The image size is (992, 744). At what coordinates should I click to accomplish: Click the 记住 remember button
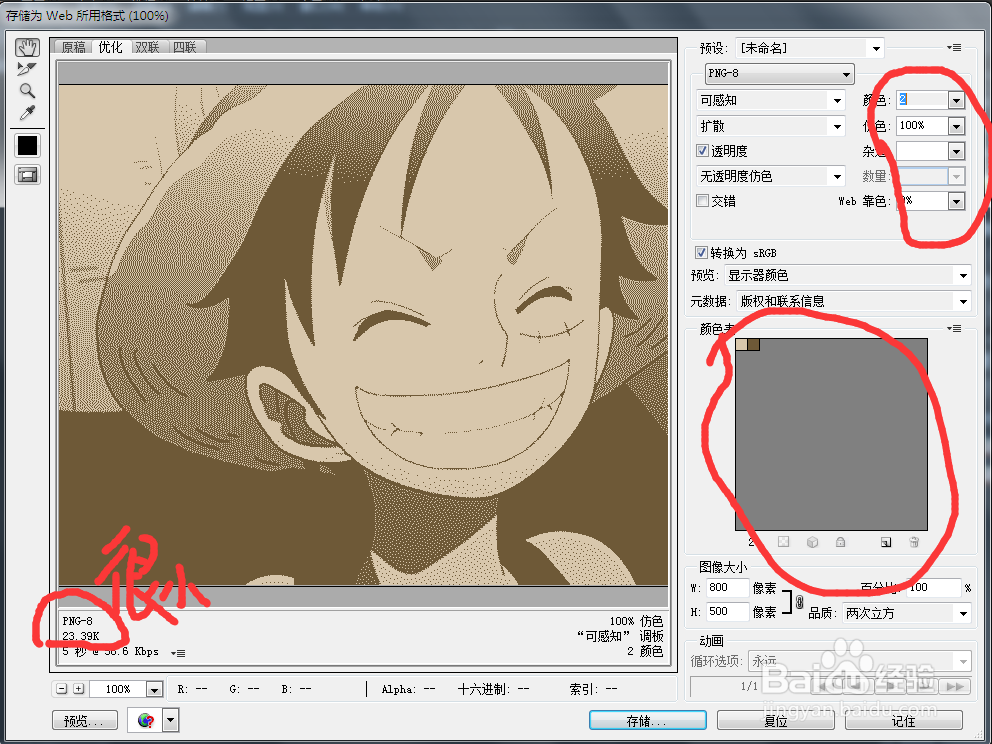903,721
